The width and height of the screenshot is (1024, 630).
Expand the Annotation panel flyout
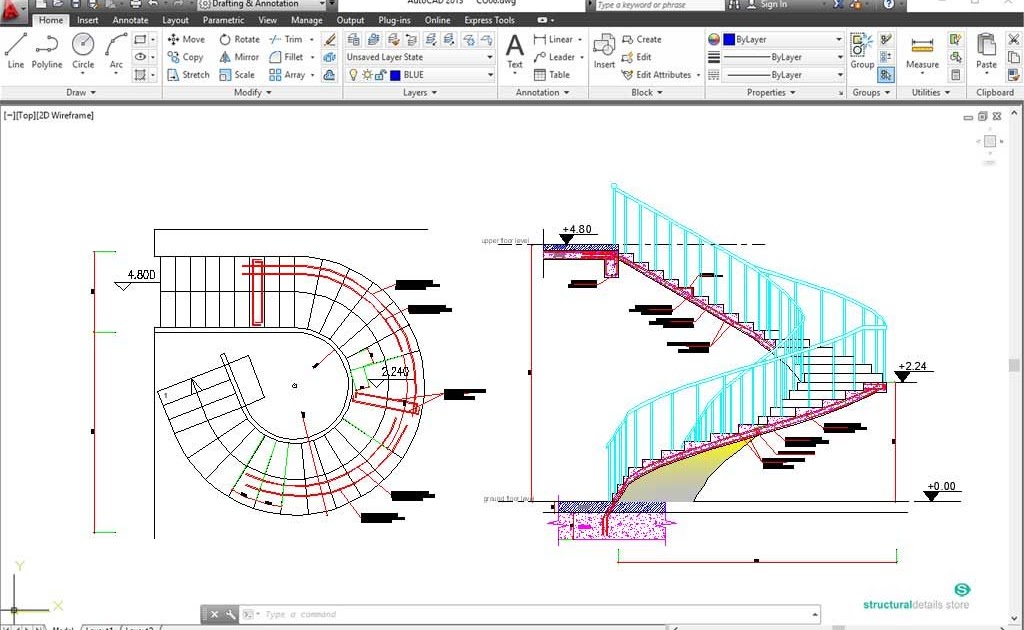(543, 92)
